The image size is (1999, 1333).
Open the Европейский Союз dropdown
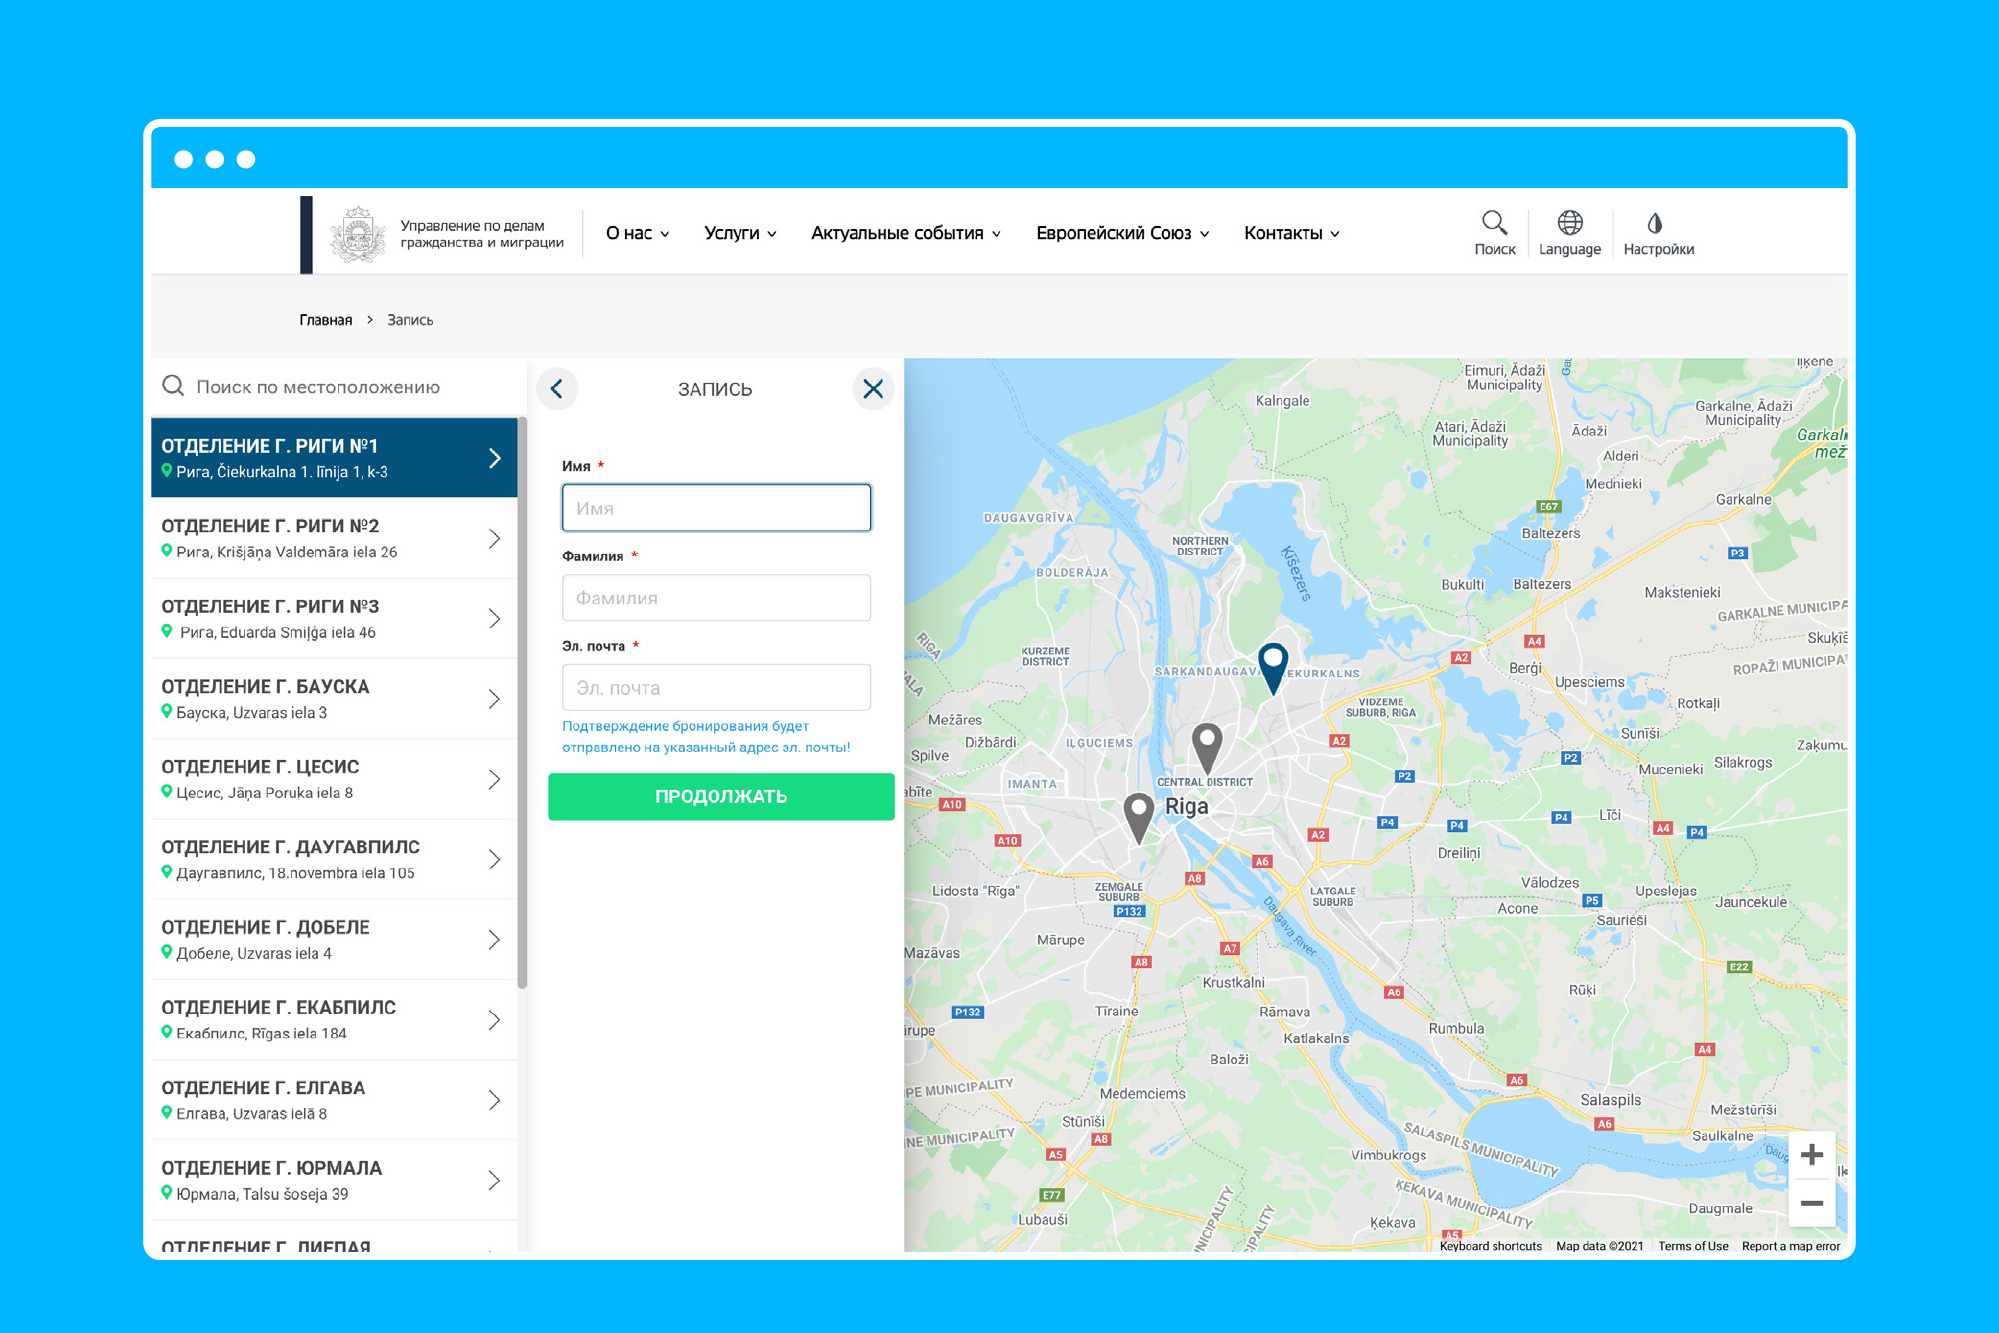coord(1122,233)
